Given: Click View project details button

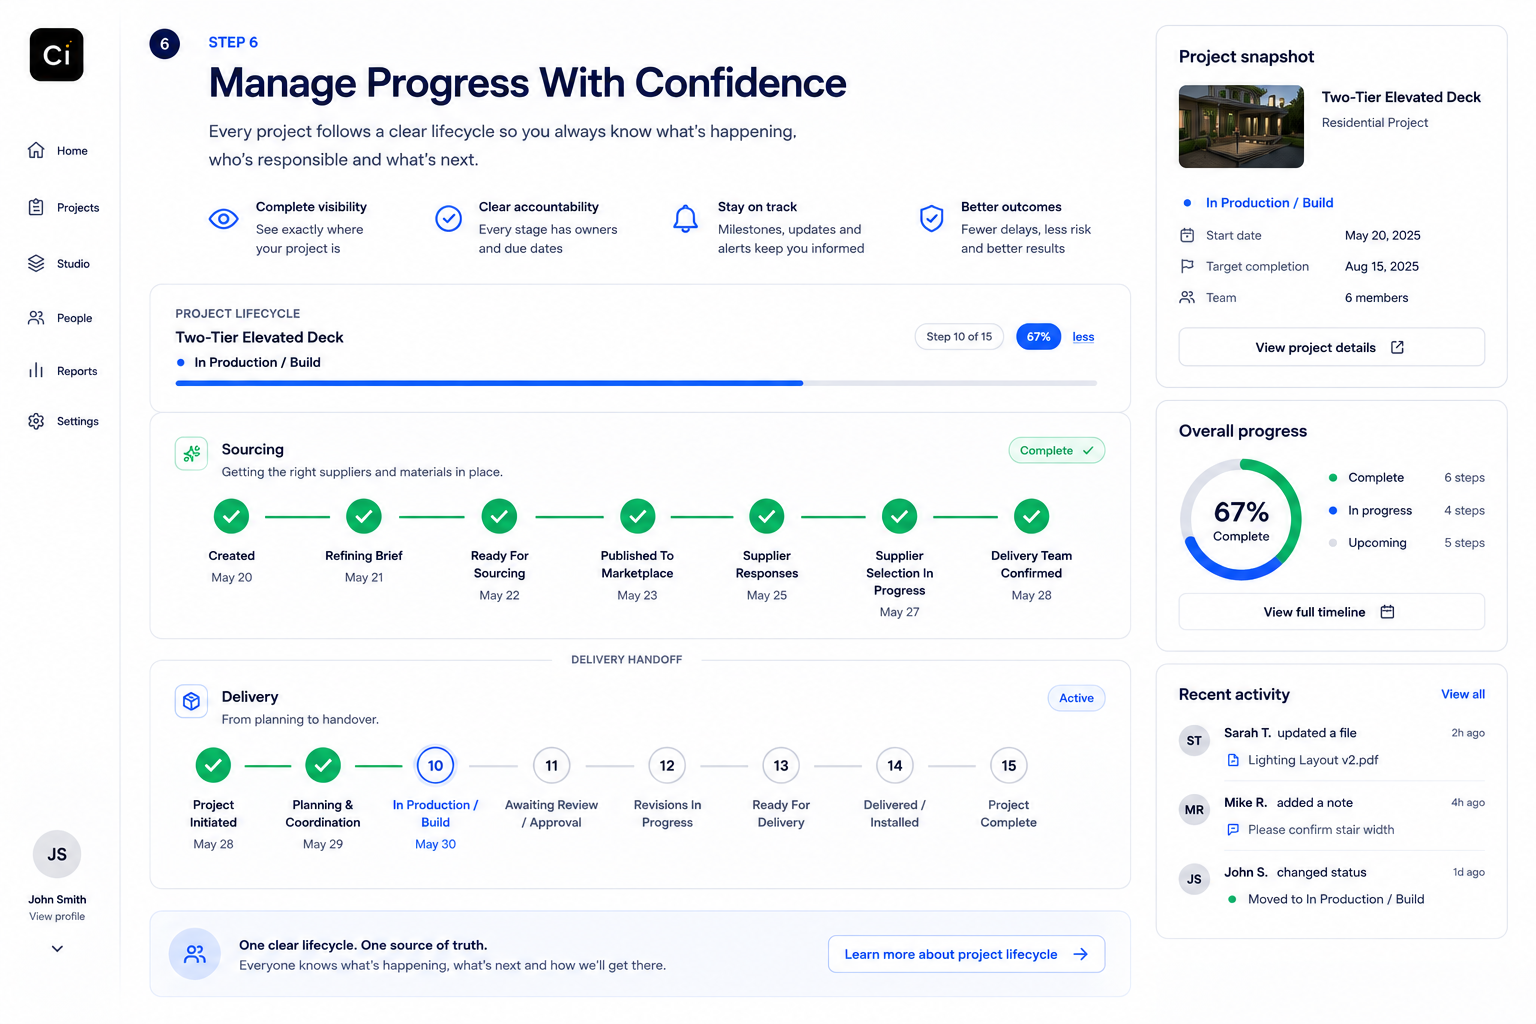Looking at the screenshot, I should click(1331, 347).
